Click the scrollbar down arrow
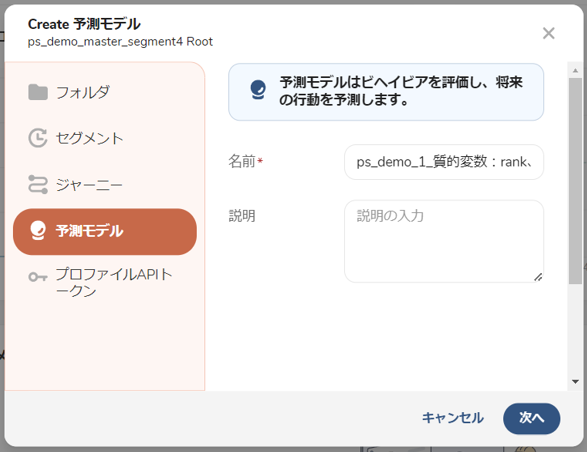Screen dimensions: 587x452 tap(575, 382)
